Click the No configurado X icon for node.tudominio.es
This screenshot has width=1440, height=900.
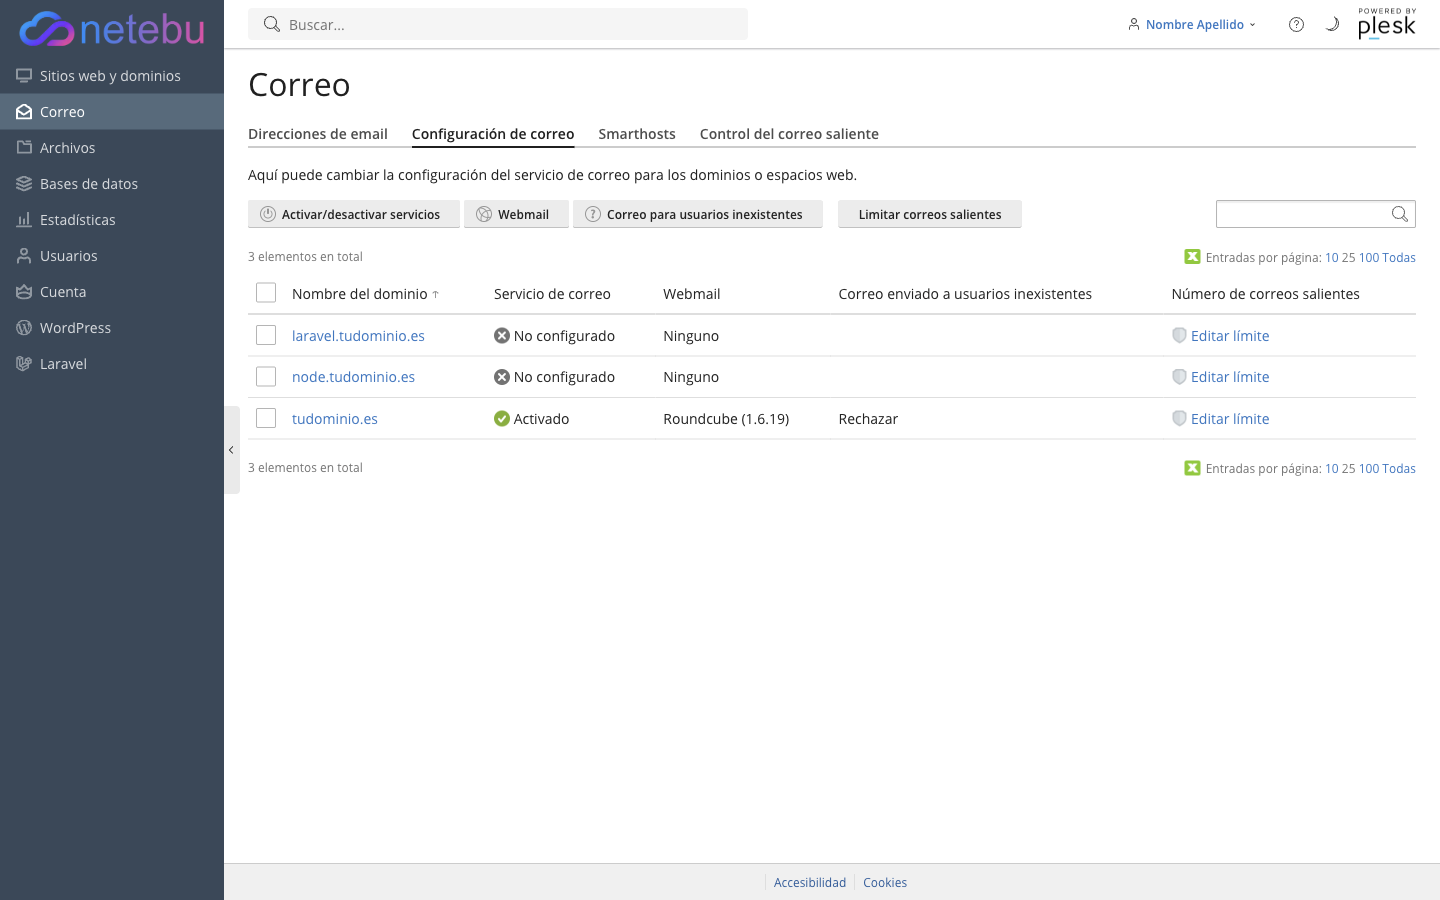pyautogui.click(x=502, y=377)
